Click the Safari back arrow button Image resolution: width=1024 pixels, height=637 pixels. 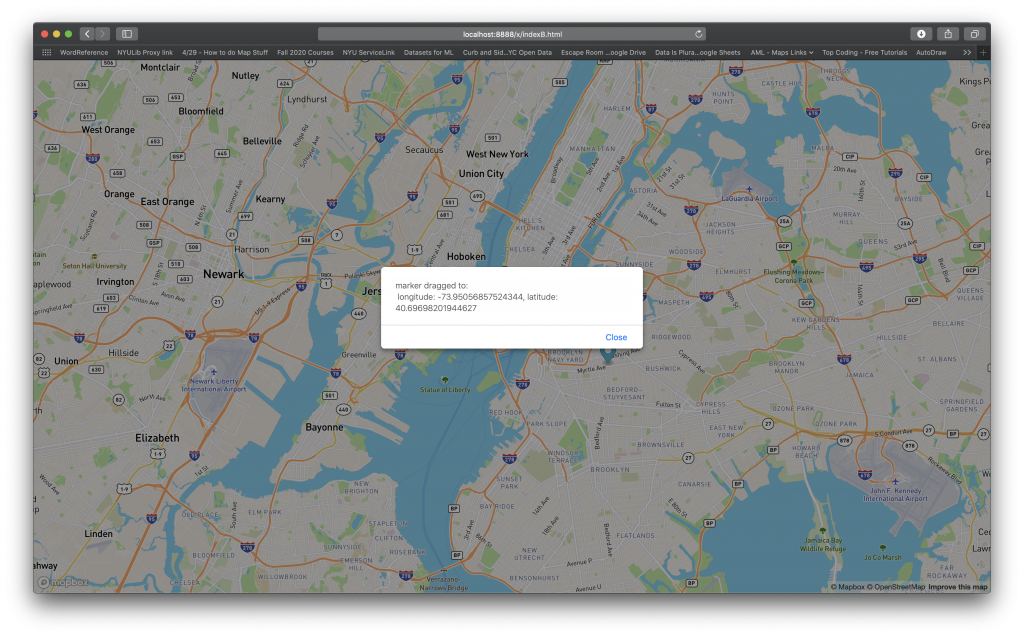(x=86, y=34)
